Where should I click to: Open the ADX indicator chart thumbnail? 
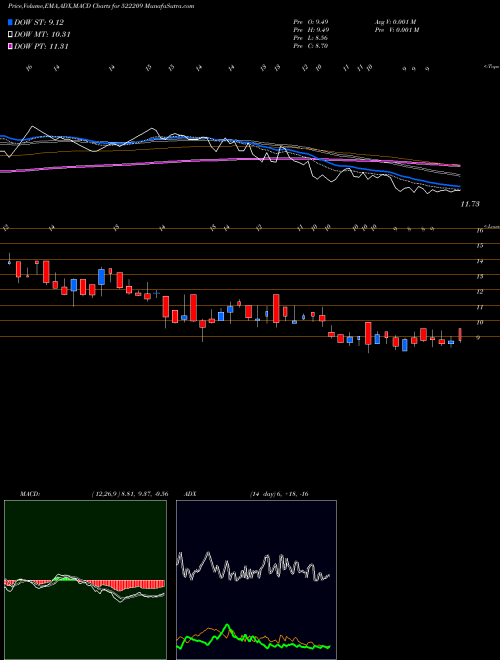pyautogui.click(x=256, y=580)
